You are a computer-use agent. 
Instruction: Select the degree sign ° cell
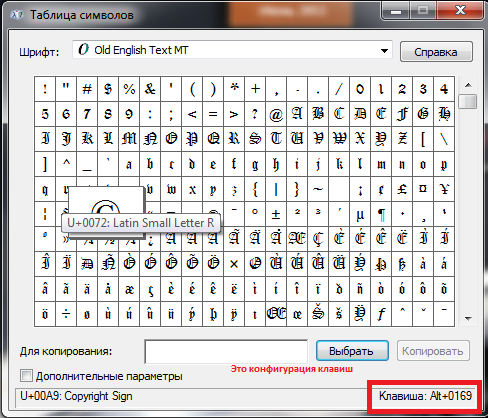pos(255,214)
